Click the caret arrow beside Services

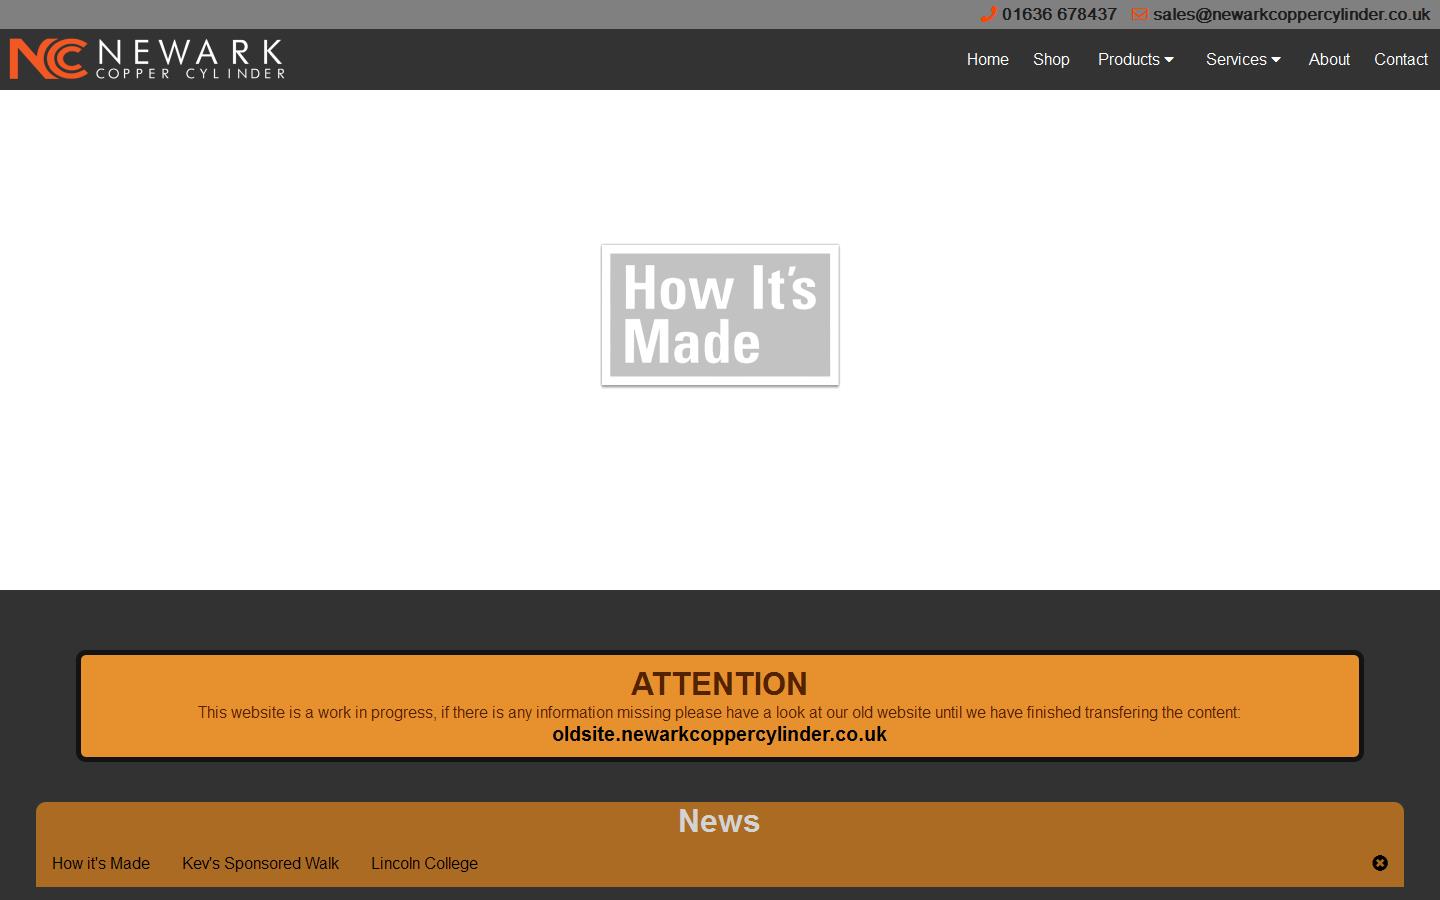(x=1276, y=60)
